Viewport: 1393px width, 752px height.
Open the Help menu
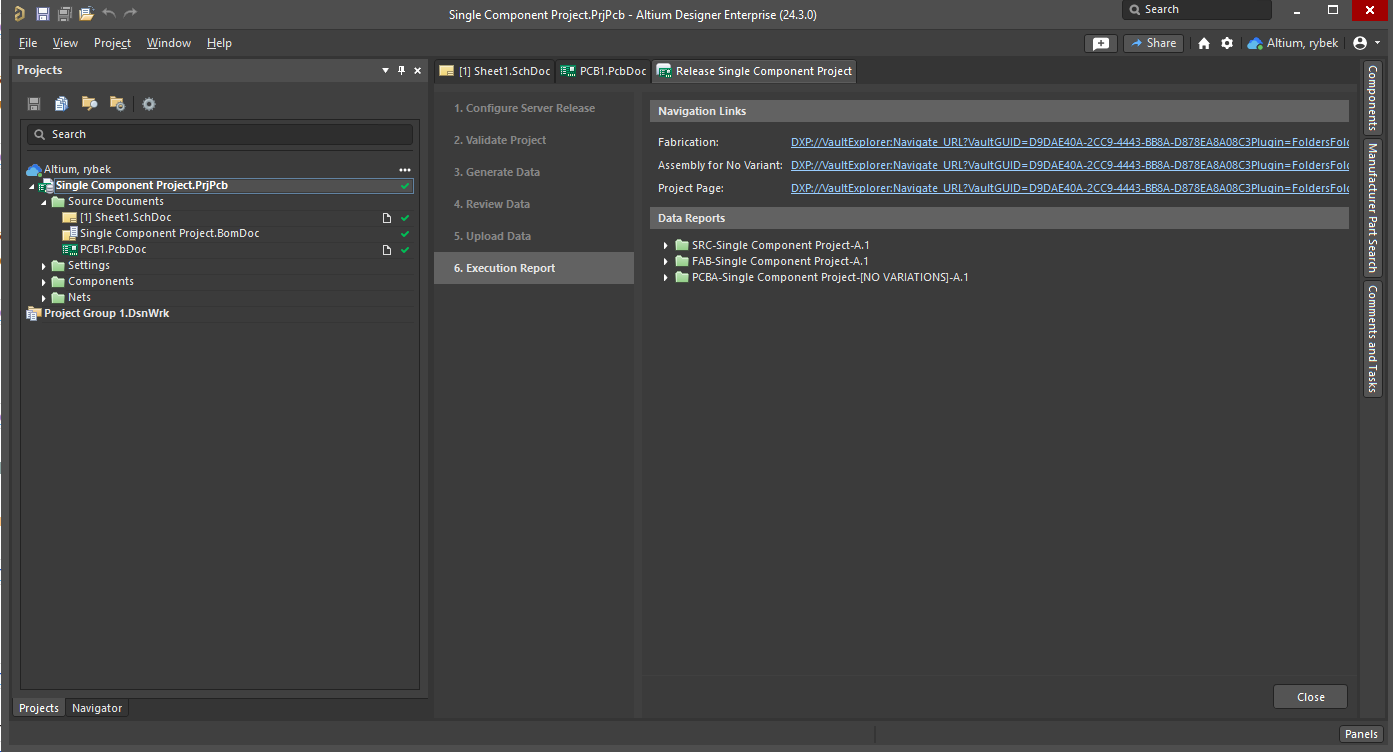tap(219, 43)
